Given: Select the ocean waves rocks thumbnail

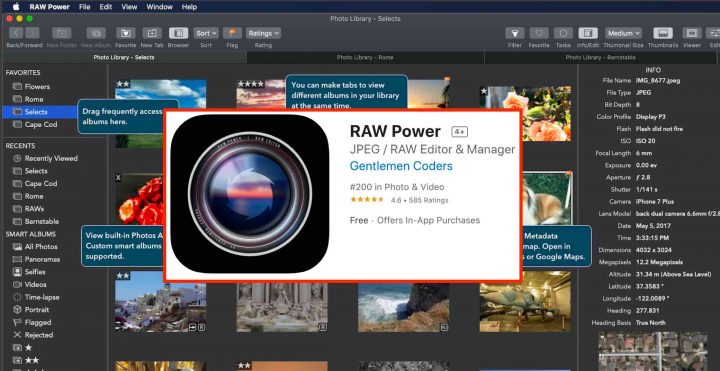Looking at the screenshot, I should (403, 307).
